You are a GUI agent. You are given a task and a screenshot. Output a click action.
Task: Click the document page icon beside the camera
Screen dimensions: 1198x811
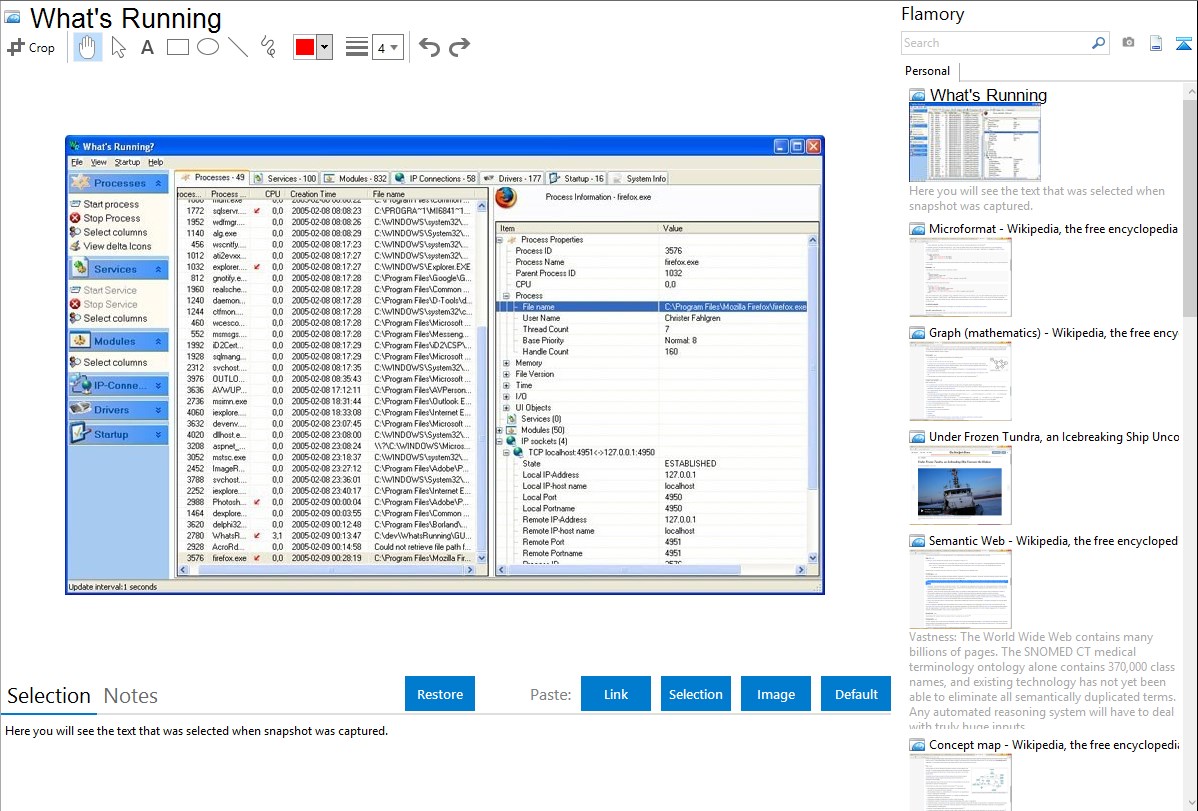pos(1156,43)
